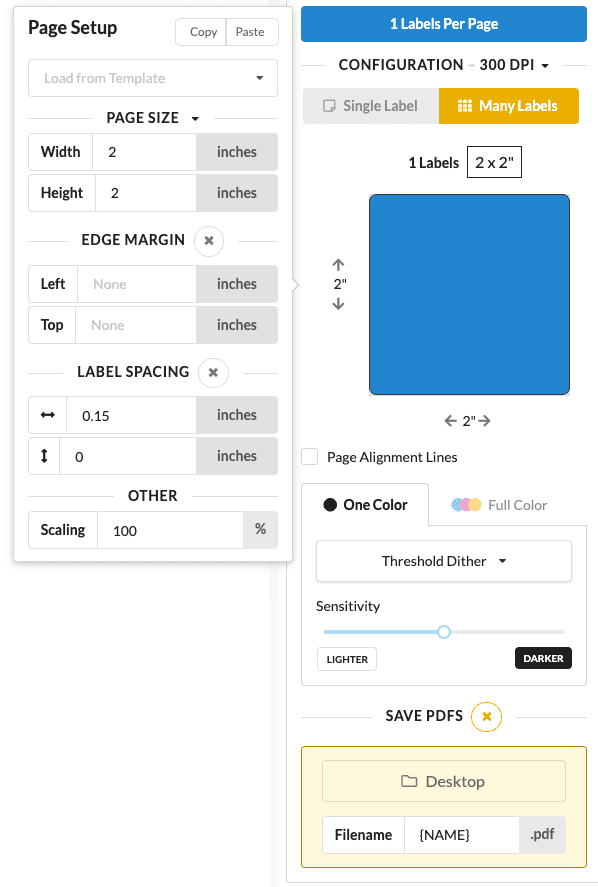Paste a Page Setup configuration

click(x=252, y=32)
